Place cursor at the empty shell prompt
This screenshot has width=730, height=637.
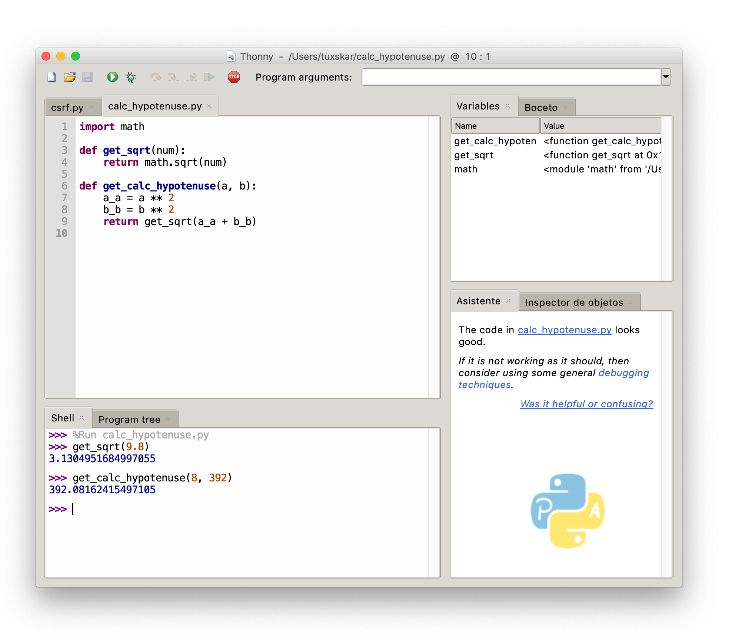[x=73, y=509]
